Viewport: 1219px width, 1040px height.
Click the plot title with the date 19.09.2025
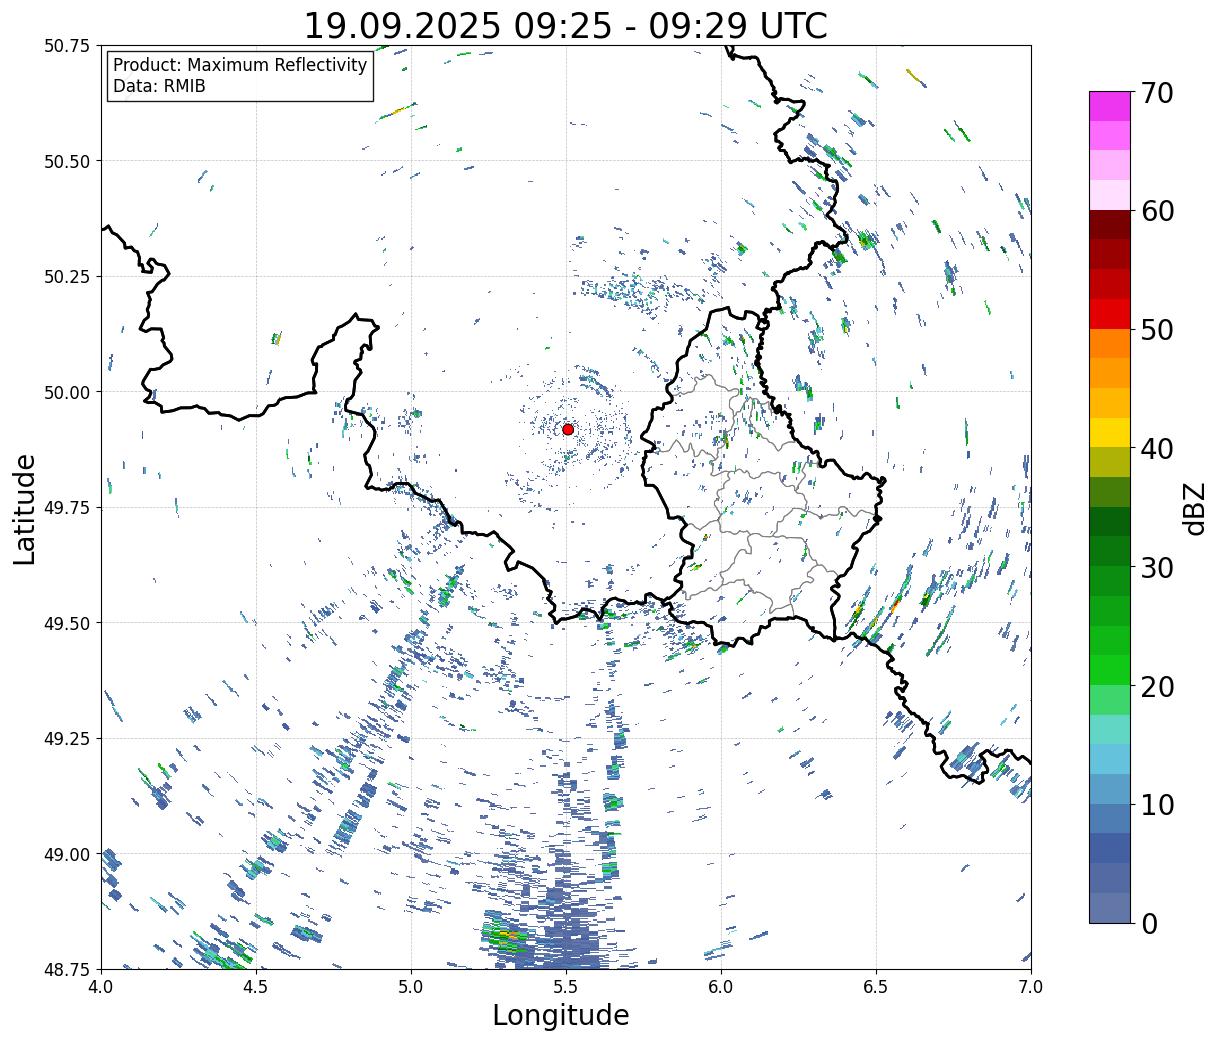565,25
